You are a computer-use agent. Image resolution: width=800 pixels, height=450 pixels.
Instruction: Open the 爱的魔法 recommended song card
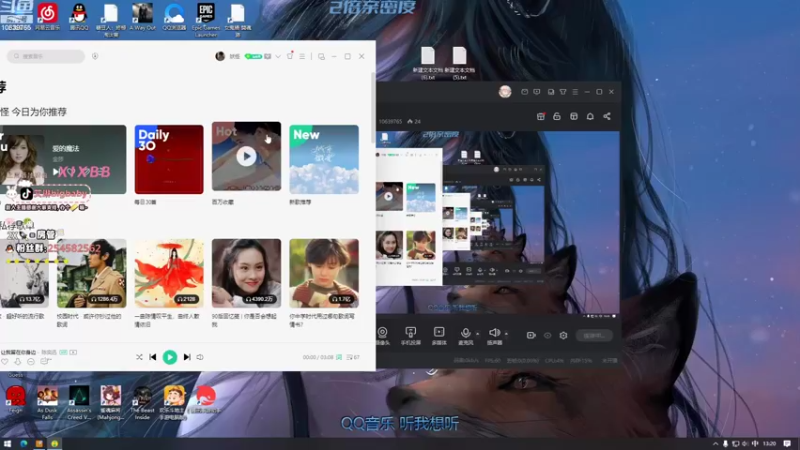(x=63, y=159)
